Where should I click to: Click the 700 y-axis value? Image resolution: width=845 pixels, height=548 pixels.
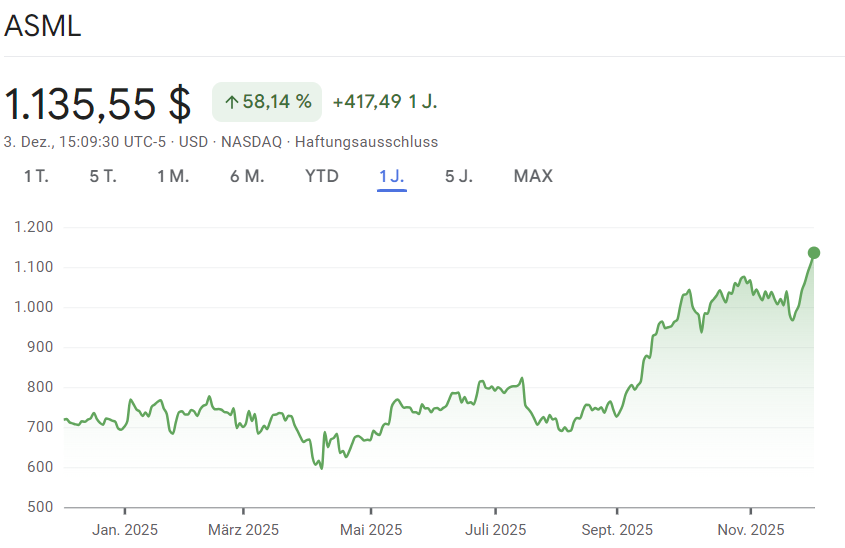(x=40, y=427)
